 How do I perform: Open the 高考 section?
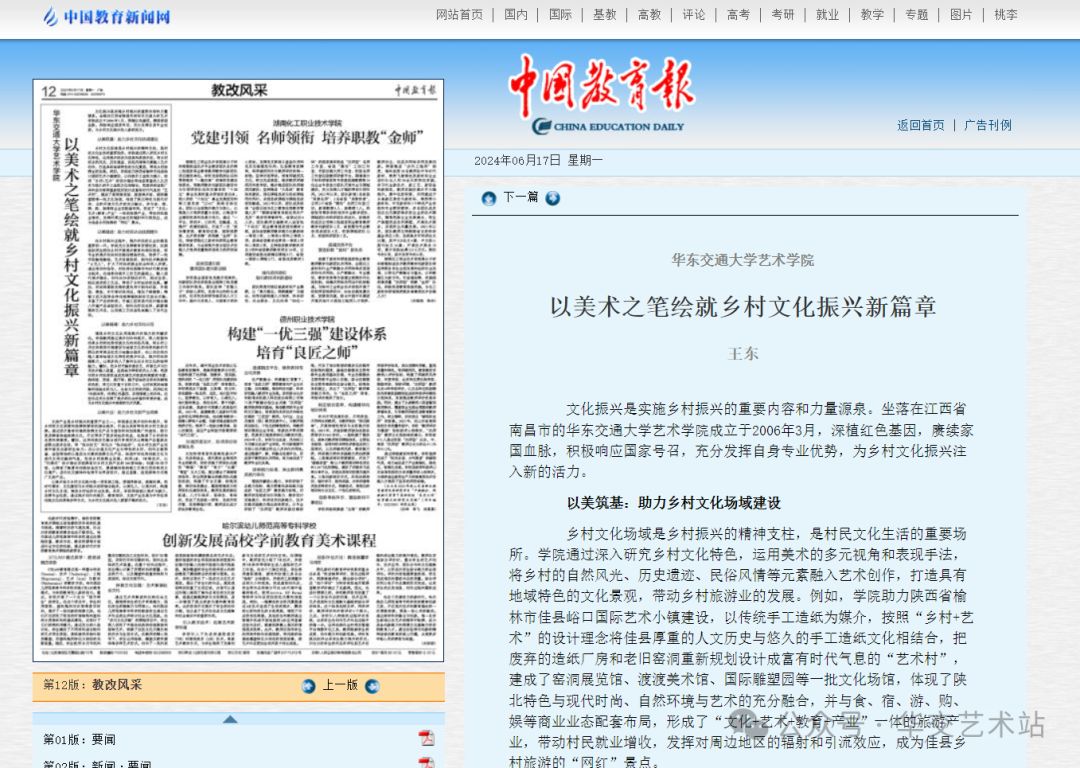click(738, 14)
